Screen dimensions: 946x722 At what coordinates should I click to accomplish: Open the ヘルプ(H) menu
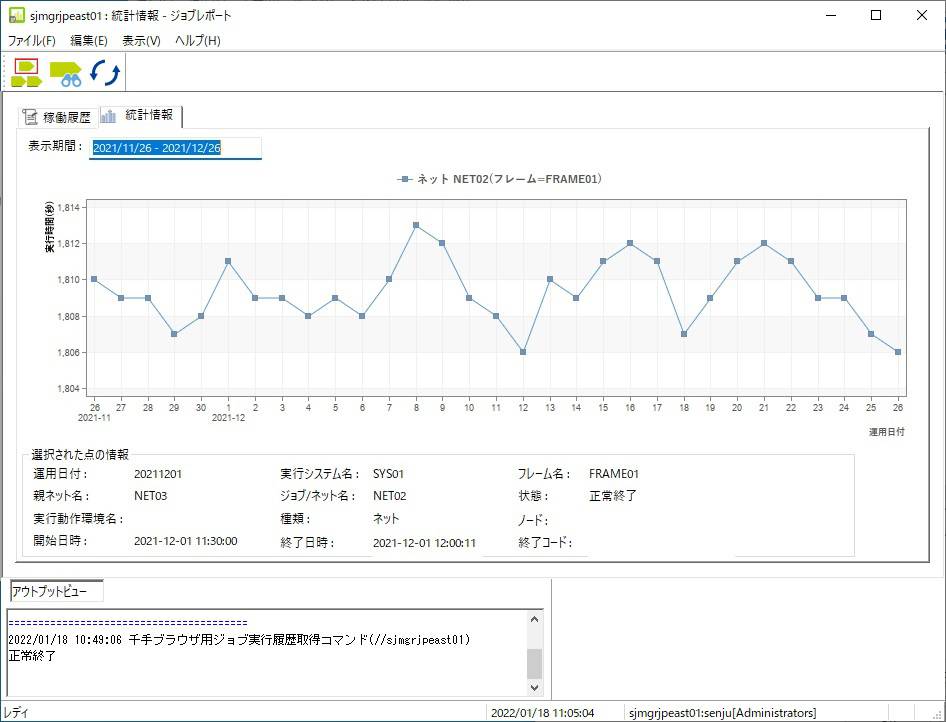[x=198, y=40]
